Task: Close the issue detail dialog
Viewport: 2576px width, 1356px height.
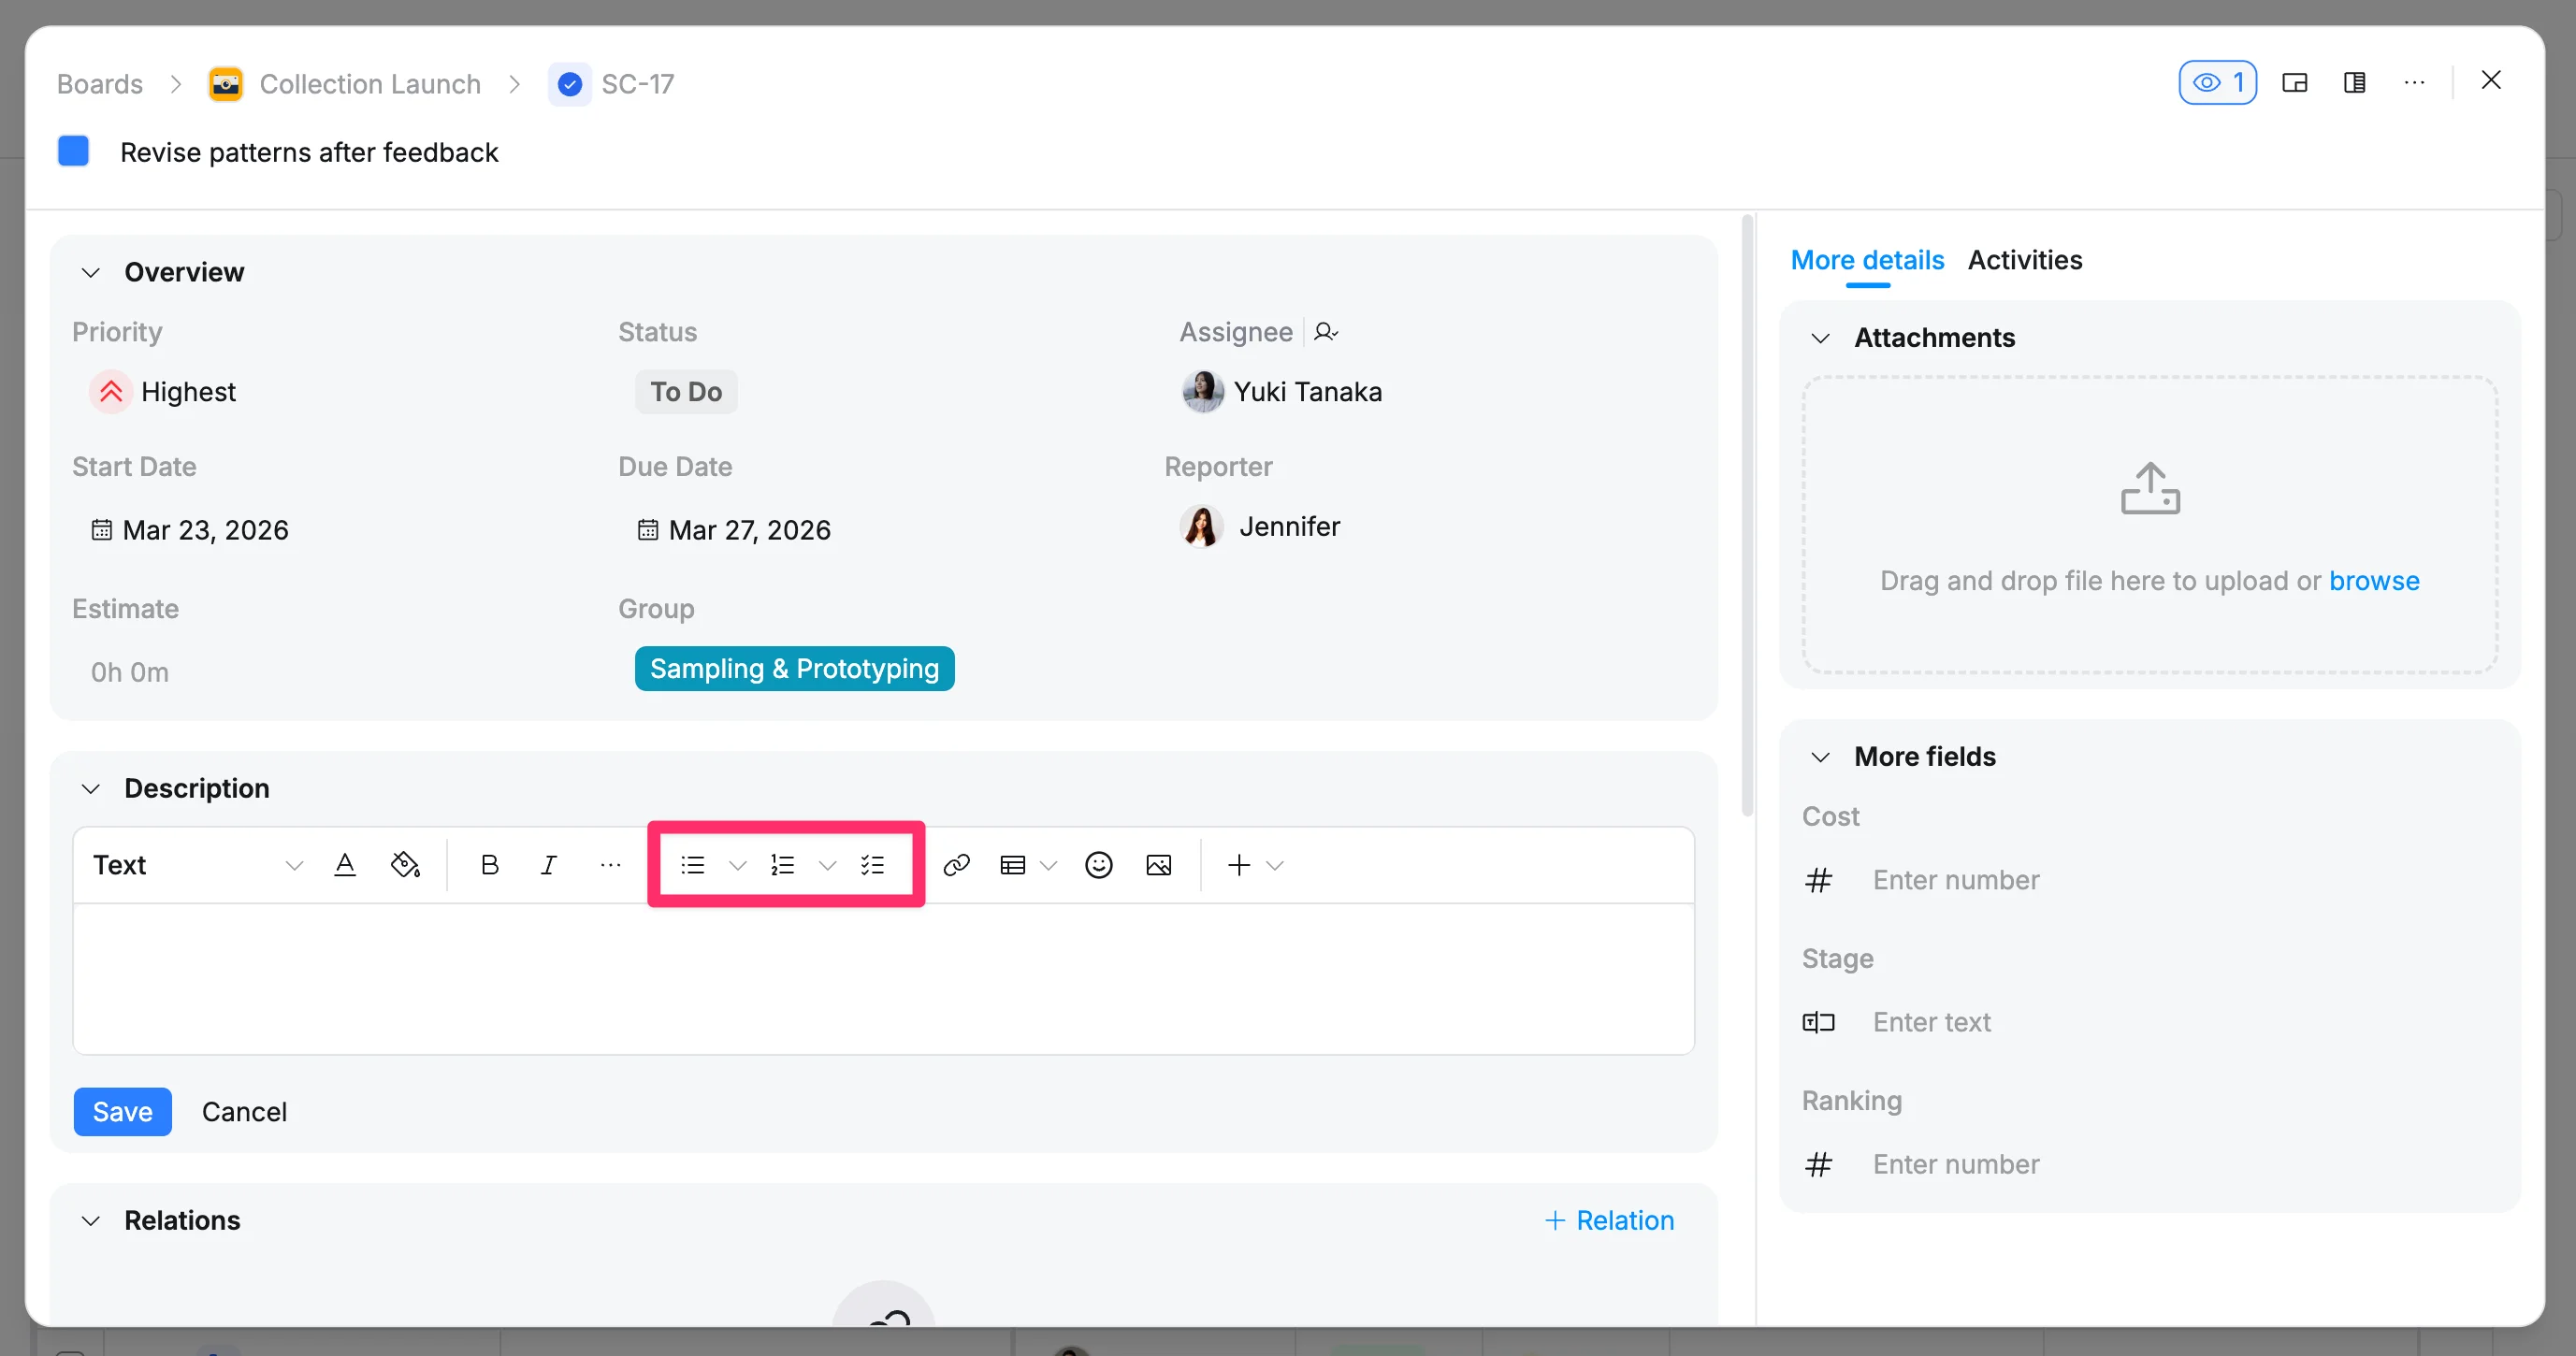Action: [x=2491, y=80]
